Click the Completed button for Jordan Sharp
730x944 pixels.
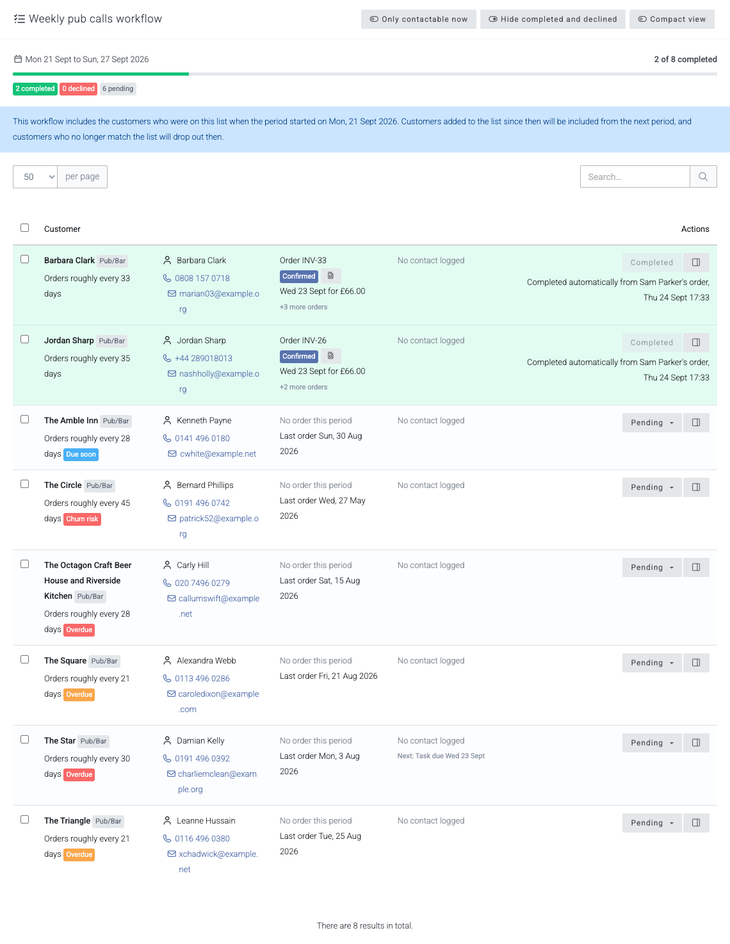(652, 343)
